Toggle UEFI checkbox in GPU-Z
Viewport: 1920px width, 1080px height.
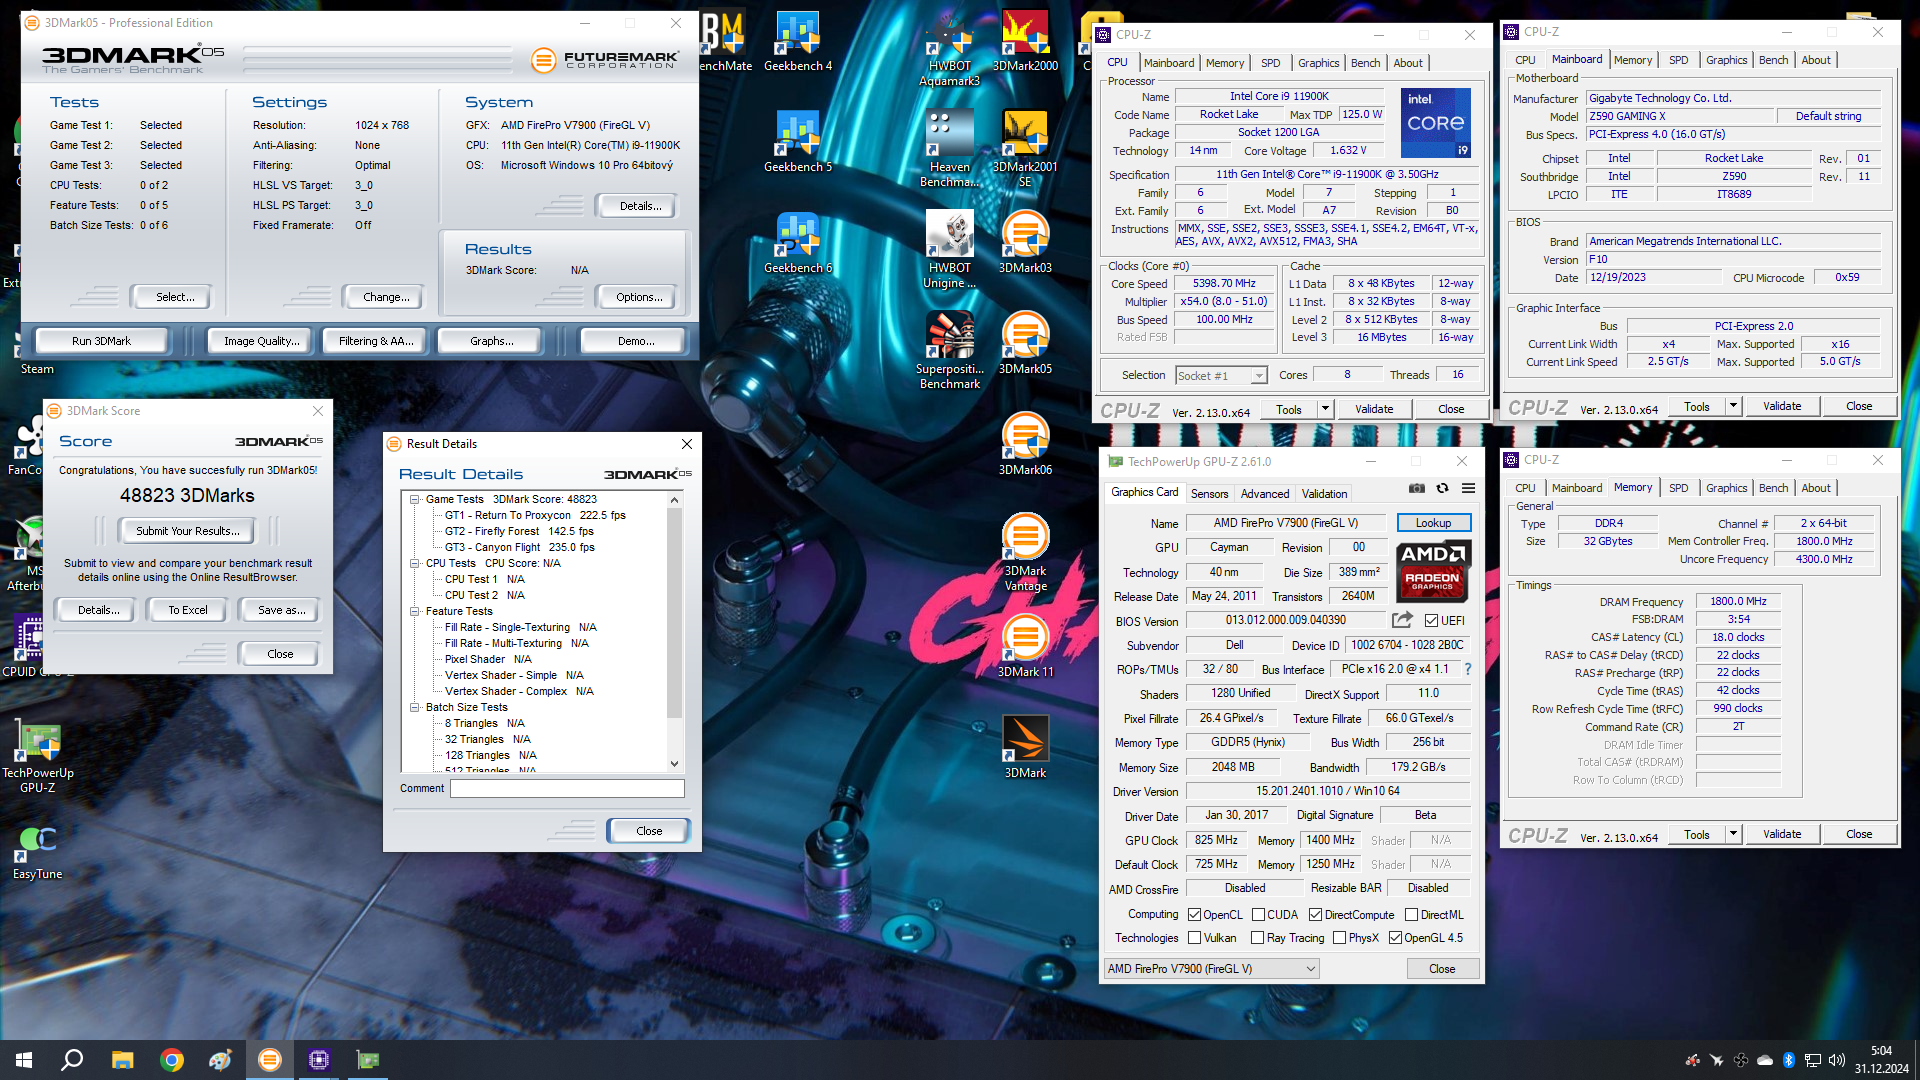[x=1431, y=621]
